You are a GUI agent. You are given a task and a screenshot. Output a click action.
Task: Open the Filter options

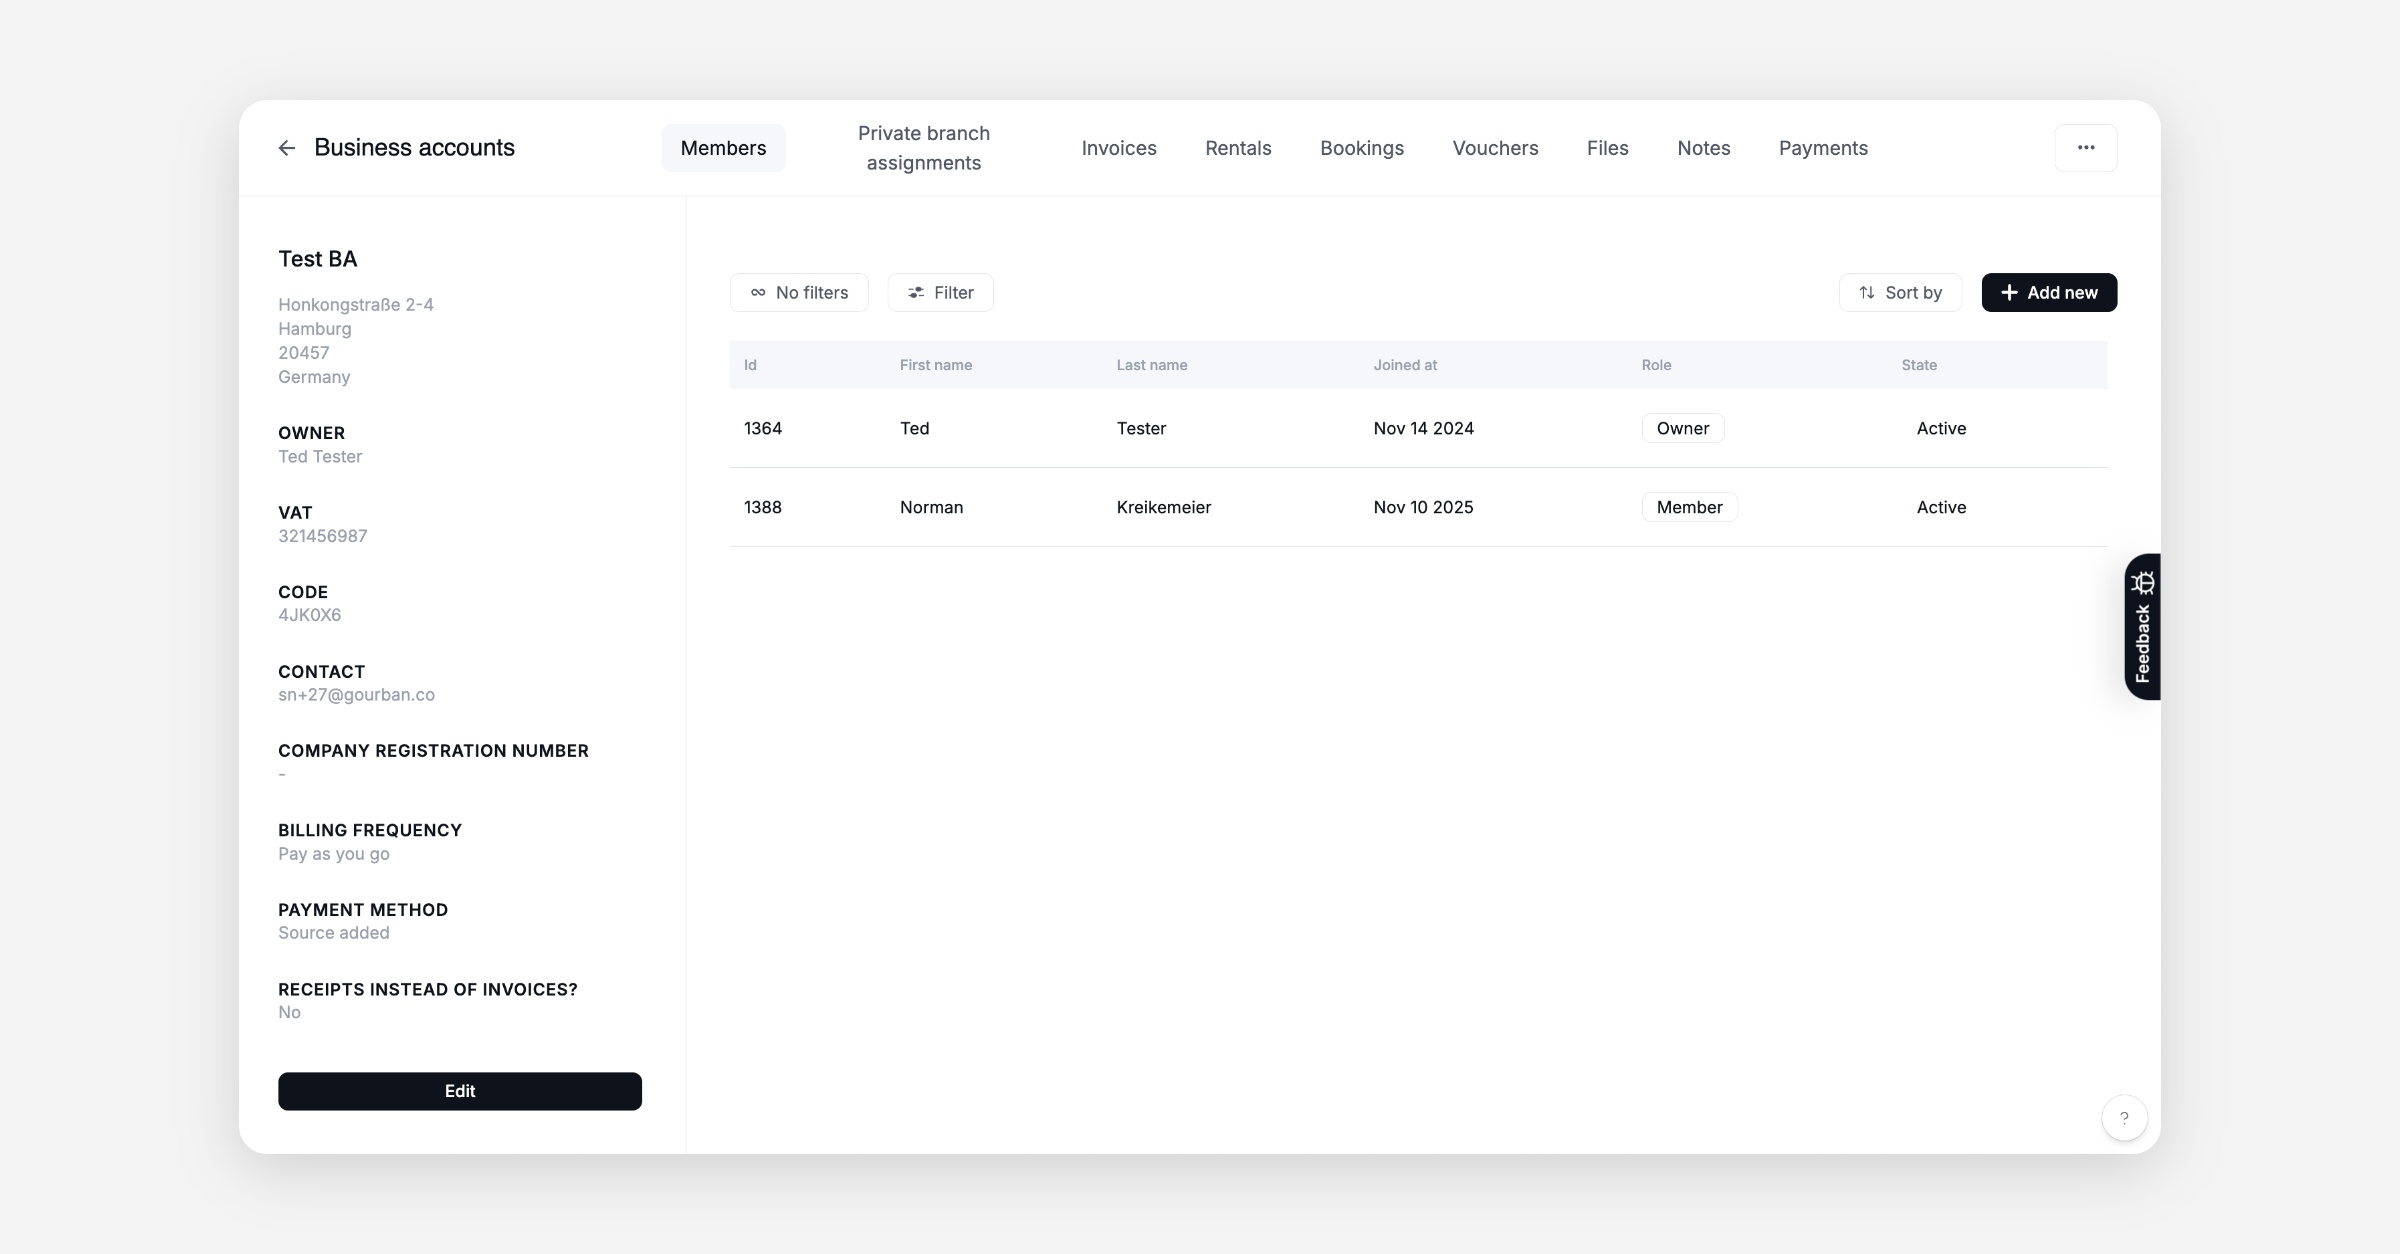(x=940, y=293)
